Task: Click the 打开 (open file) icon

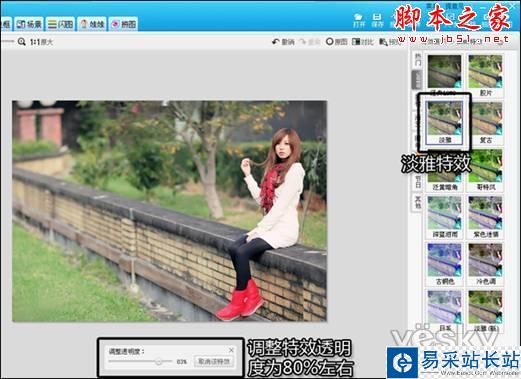Action: coord(358,21)
